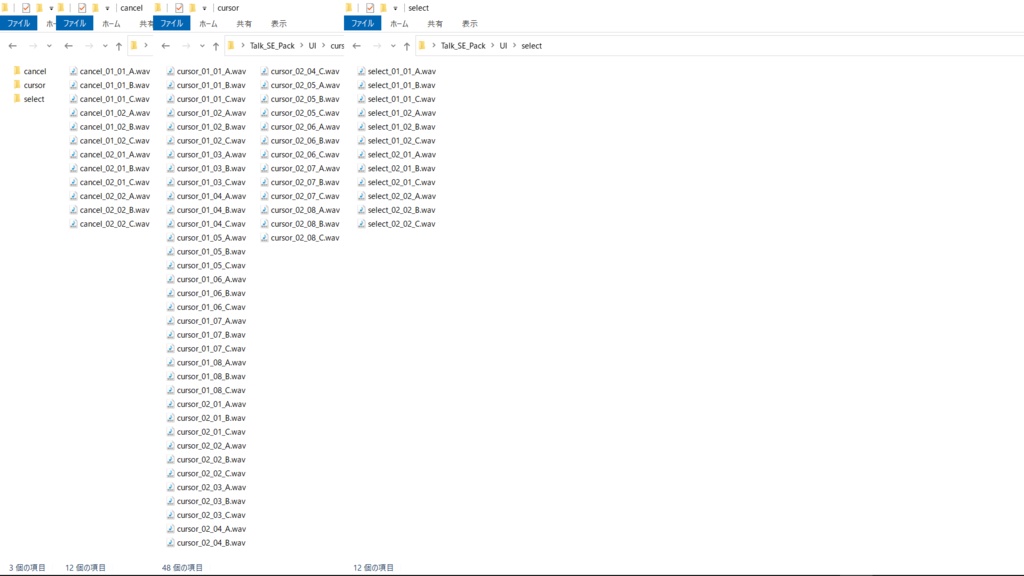1024x576 pixels.
Task: Click the empty address bar area in the select window
Action: 777,46
